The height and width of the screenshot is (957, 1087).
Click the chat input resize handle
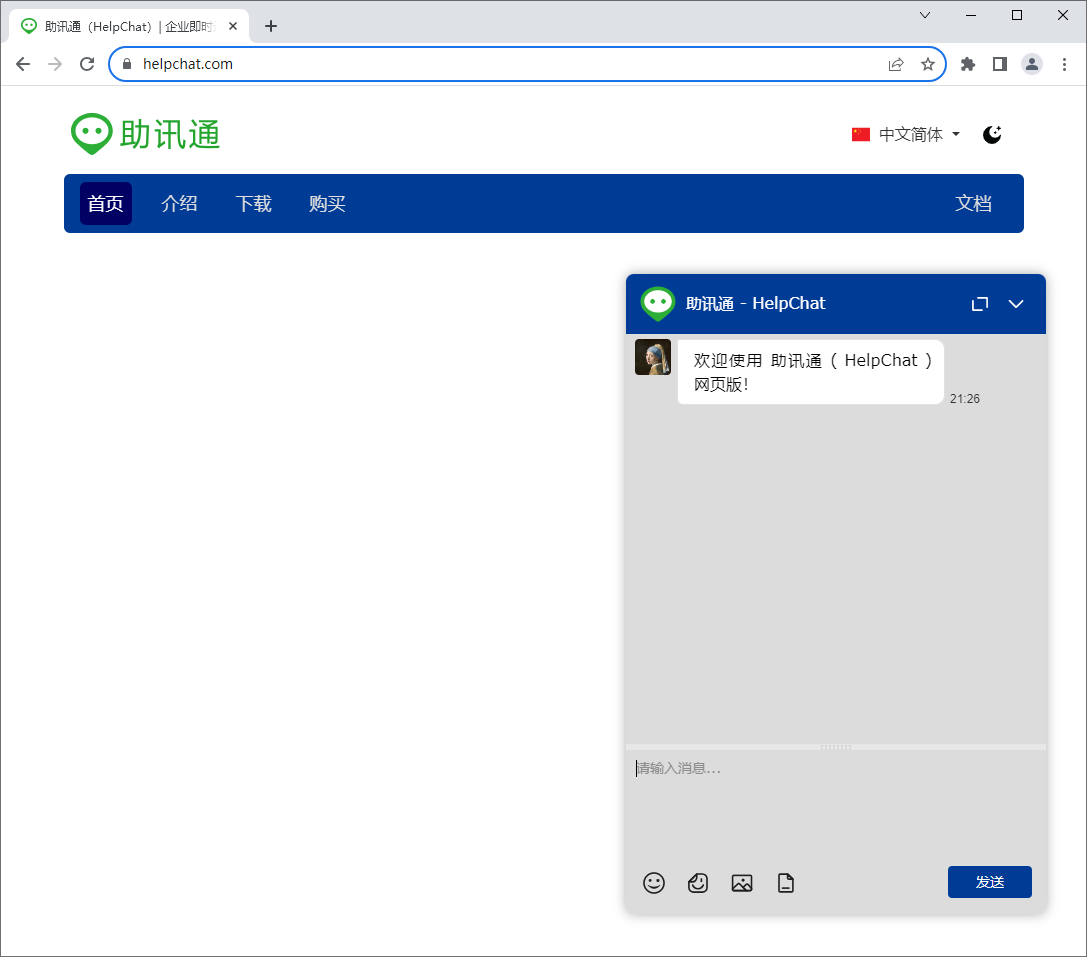coord(835,748)
